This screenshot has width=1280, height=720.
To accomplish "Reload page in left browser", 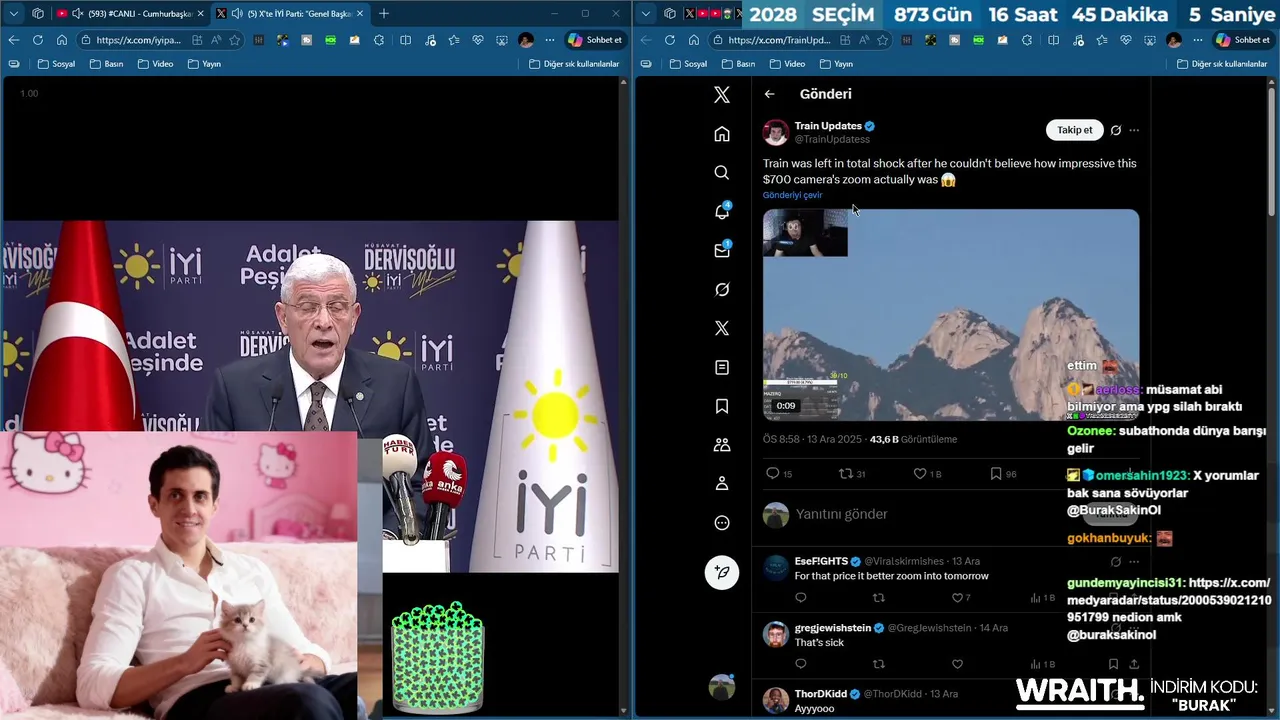I will click(37, 40).
